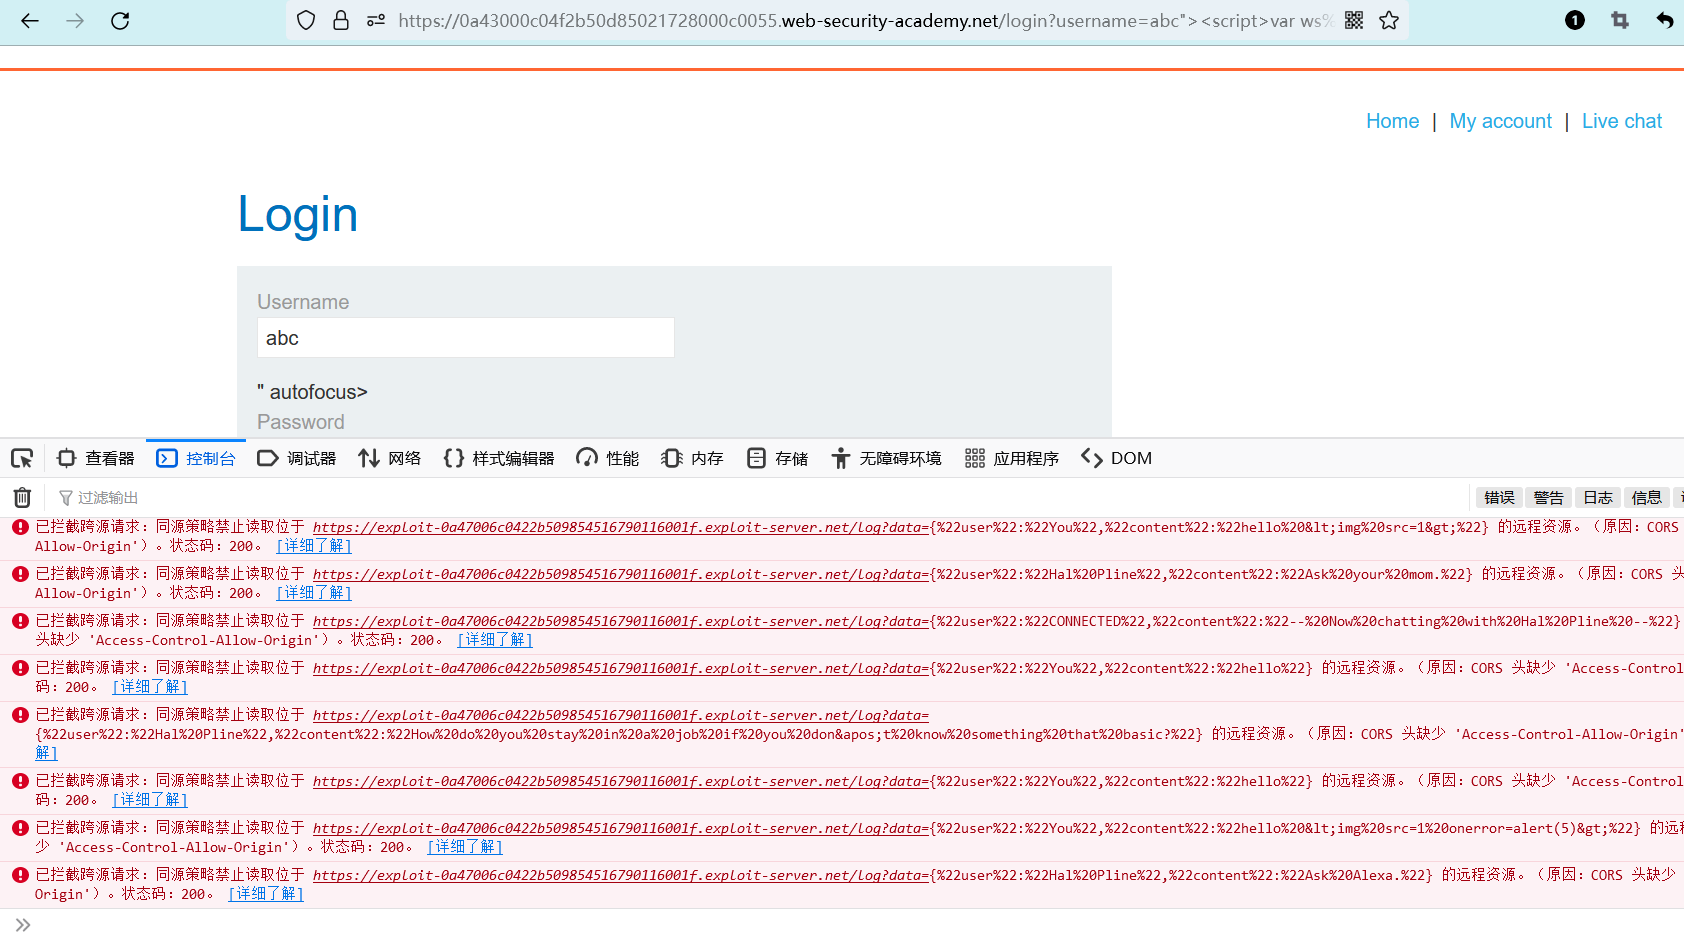Switch to the DOM tab
This screenshot has height=949, width=1684.
[1117, 458]
